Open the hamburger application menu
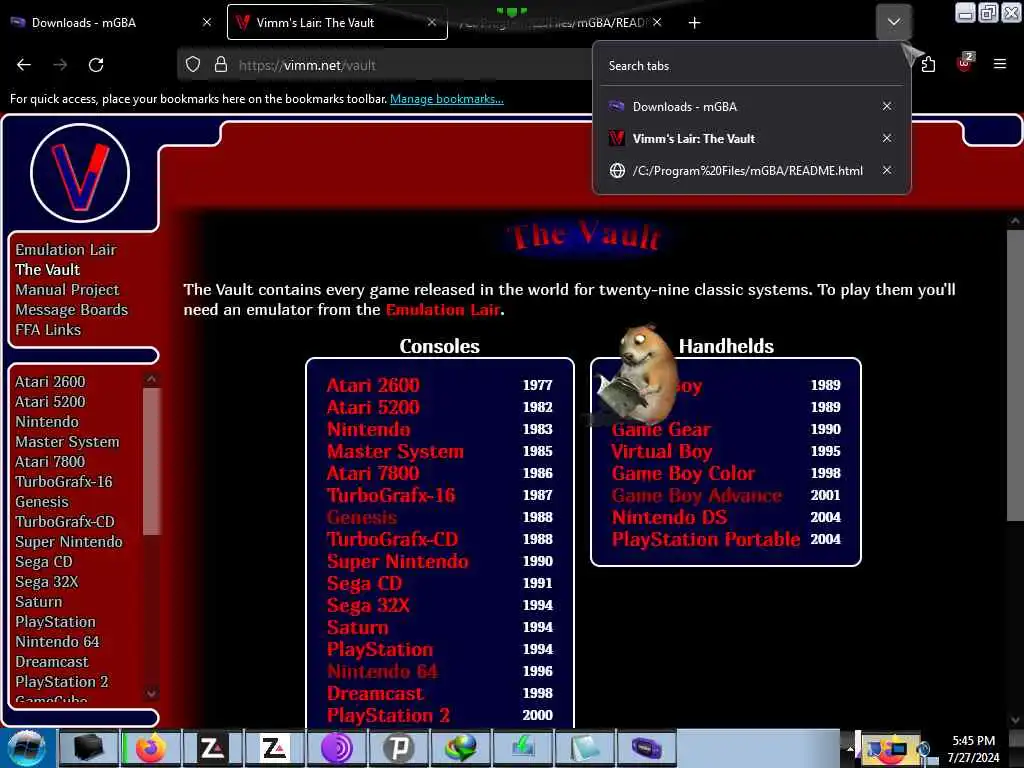This screenshot has width=1024, height=768. (999, 64)
